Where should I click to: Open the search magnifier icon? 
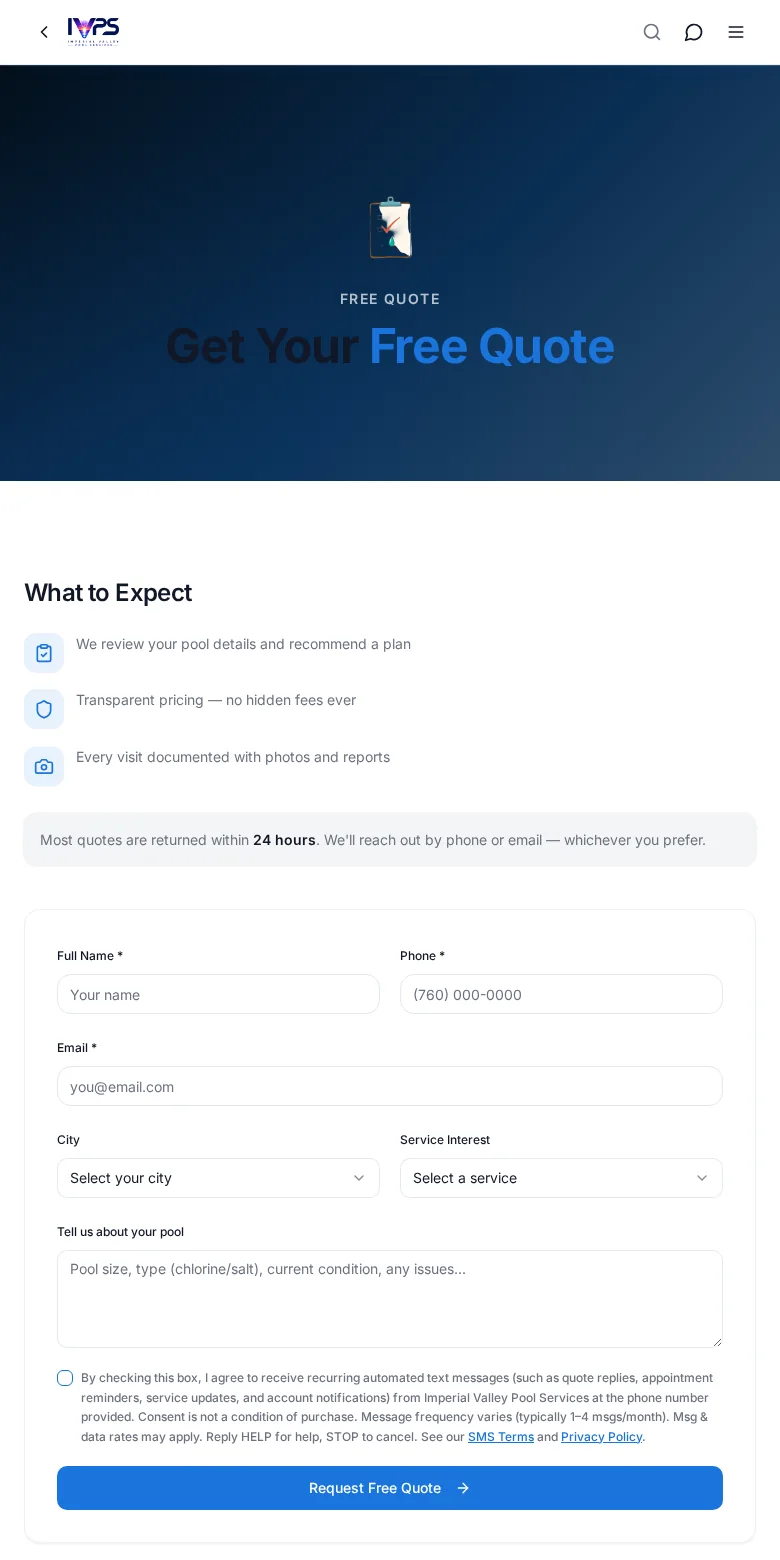652,32
